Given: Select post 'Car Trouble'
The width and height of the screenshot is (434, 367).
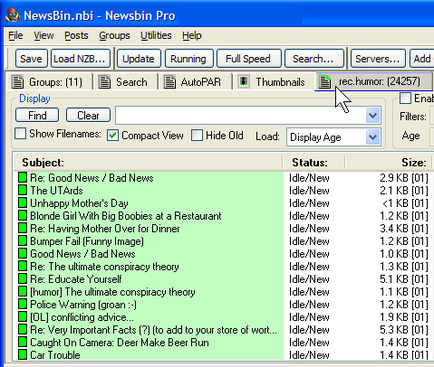Looking at the screenshot, I should point(55,355).
